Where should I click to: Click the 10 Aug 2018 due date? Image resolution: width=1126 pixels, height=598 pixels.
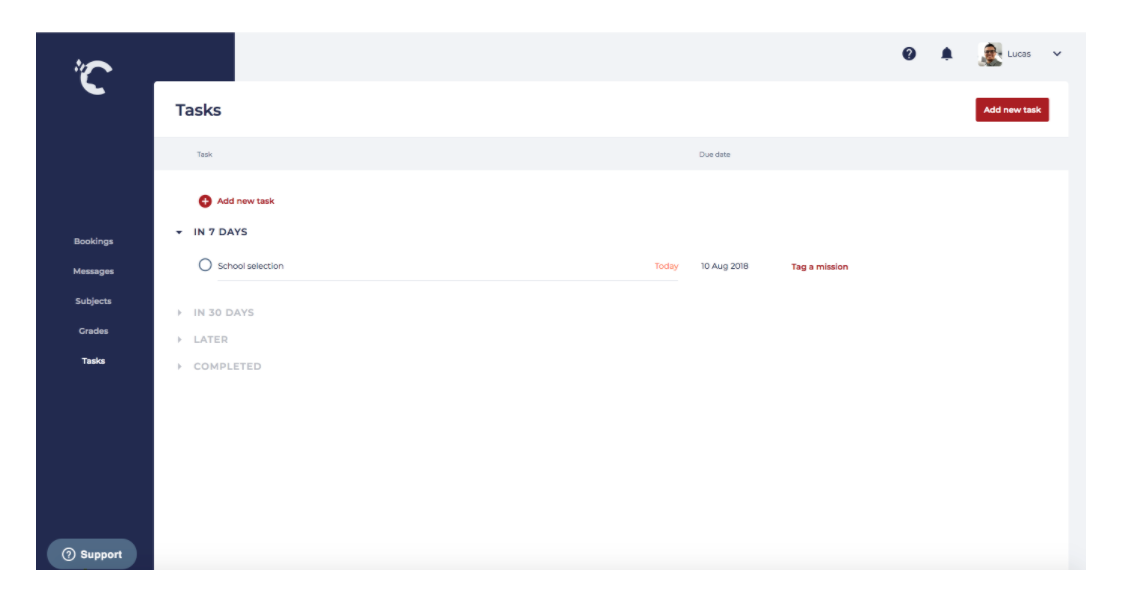[x=724, y=267]
